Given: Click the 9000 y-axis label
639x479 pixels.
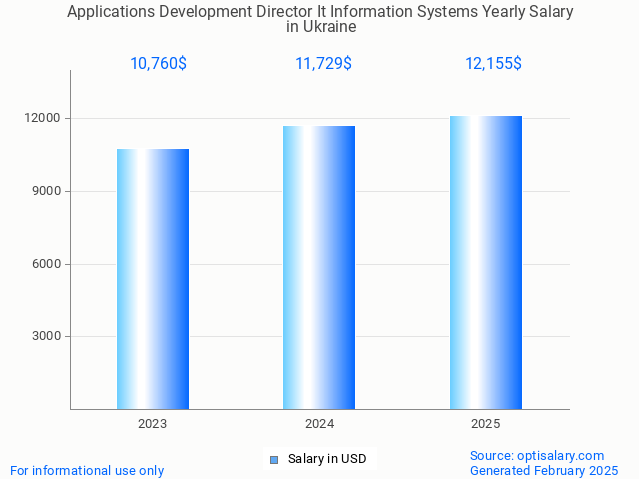Looking at the screenshot, I should coord(46,191).
